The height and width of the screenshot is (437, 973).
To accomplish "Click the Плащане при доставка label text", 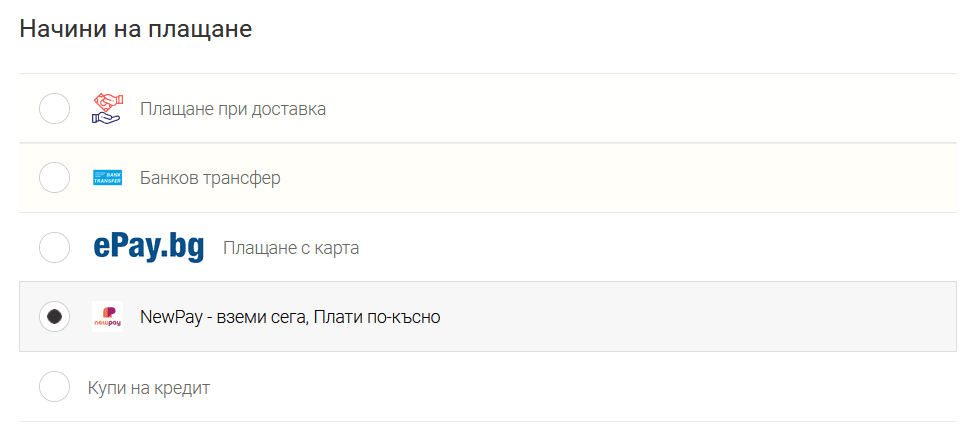I will pyautogui.click(x=233, y=109).
